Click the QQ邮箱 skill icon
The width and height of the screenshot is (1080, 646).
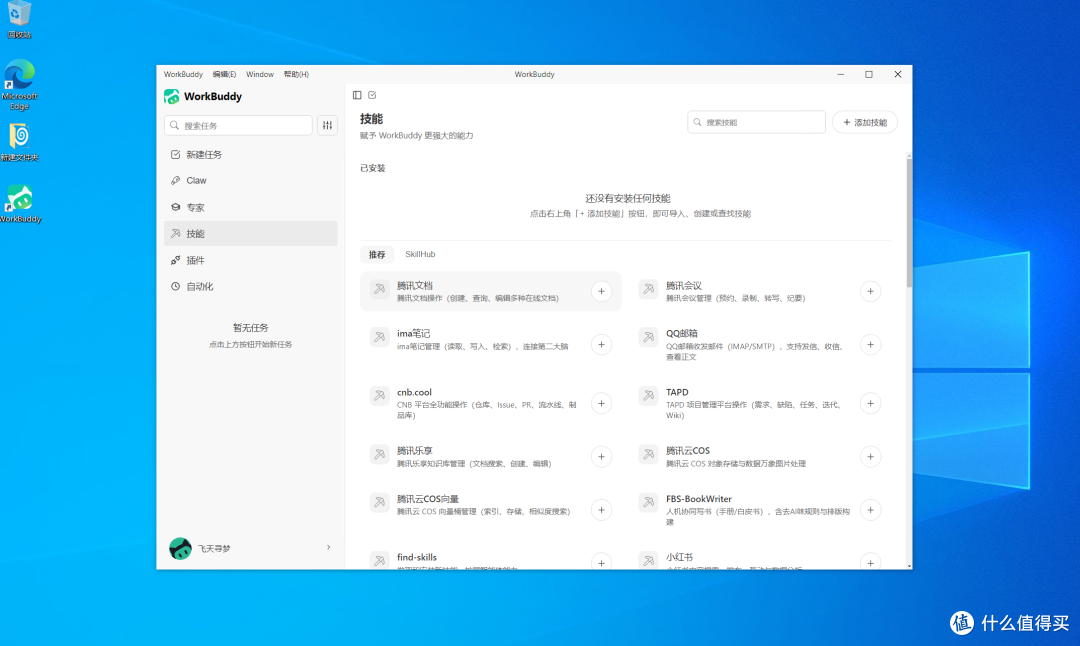click(x=648, y=337)
